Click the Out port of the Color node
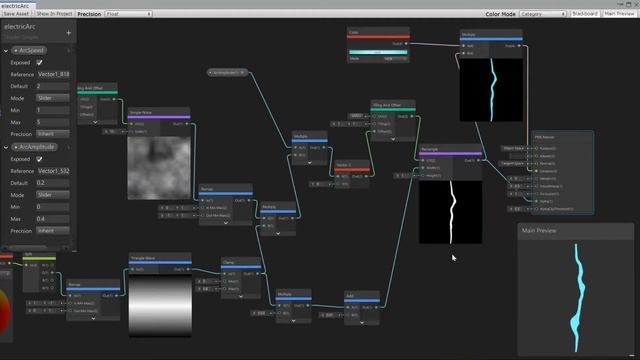 (406, 44)
